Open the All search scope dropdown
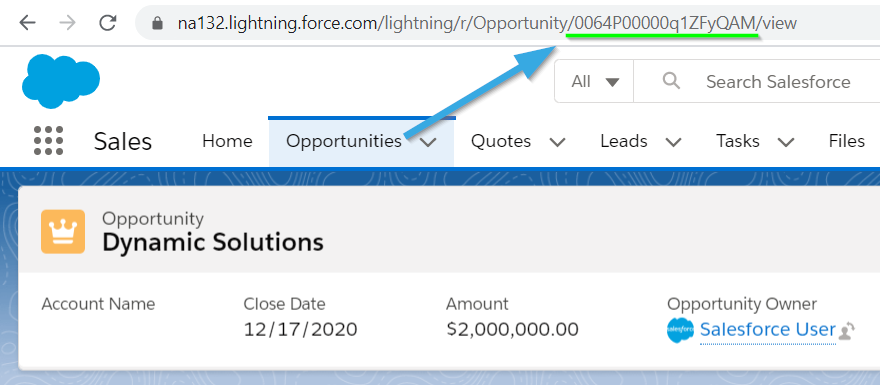Screen dimensions: 880x385 tap(594, 82)
